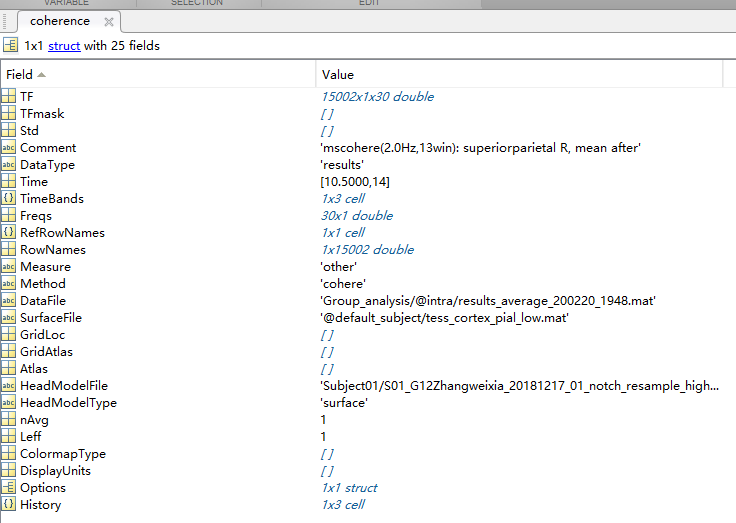This screenshot has height=523, width=736.
Task: Click the matrix icon beside GridLoc
Action: [8, 334]
